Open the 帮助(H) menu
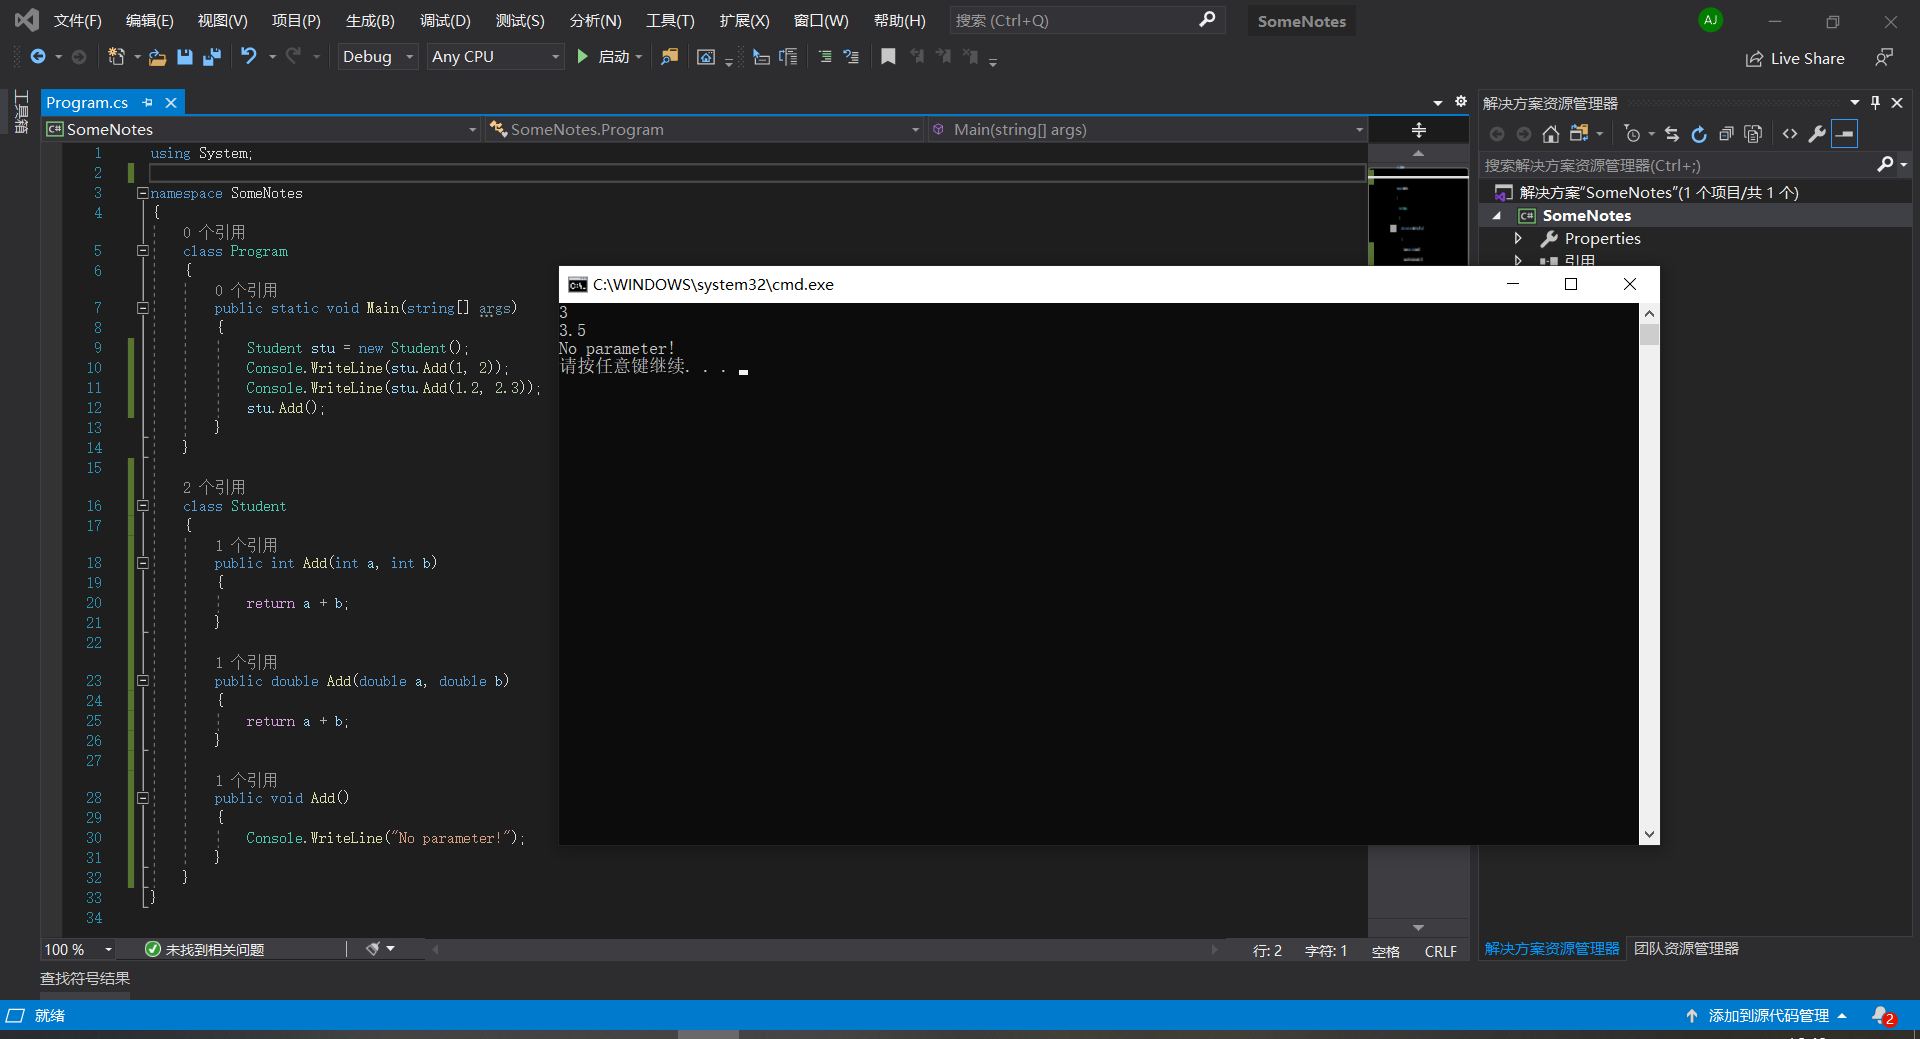This screenshot has width=1920, height=1039. point(900,21)
